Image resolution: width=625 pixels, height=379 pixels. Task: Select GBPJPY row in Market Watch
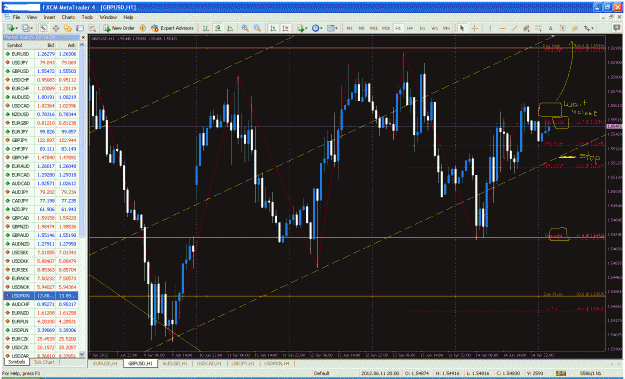point(41,140)
